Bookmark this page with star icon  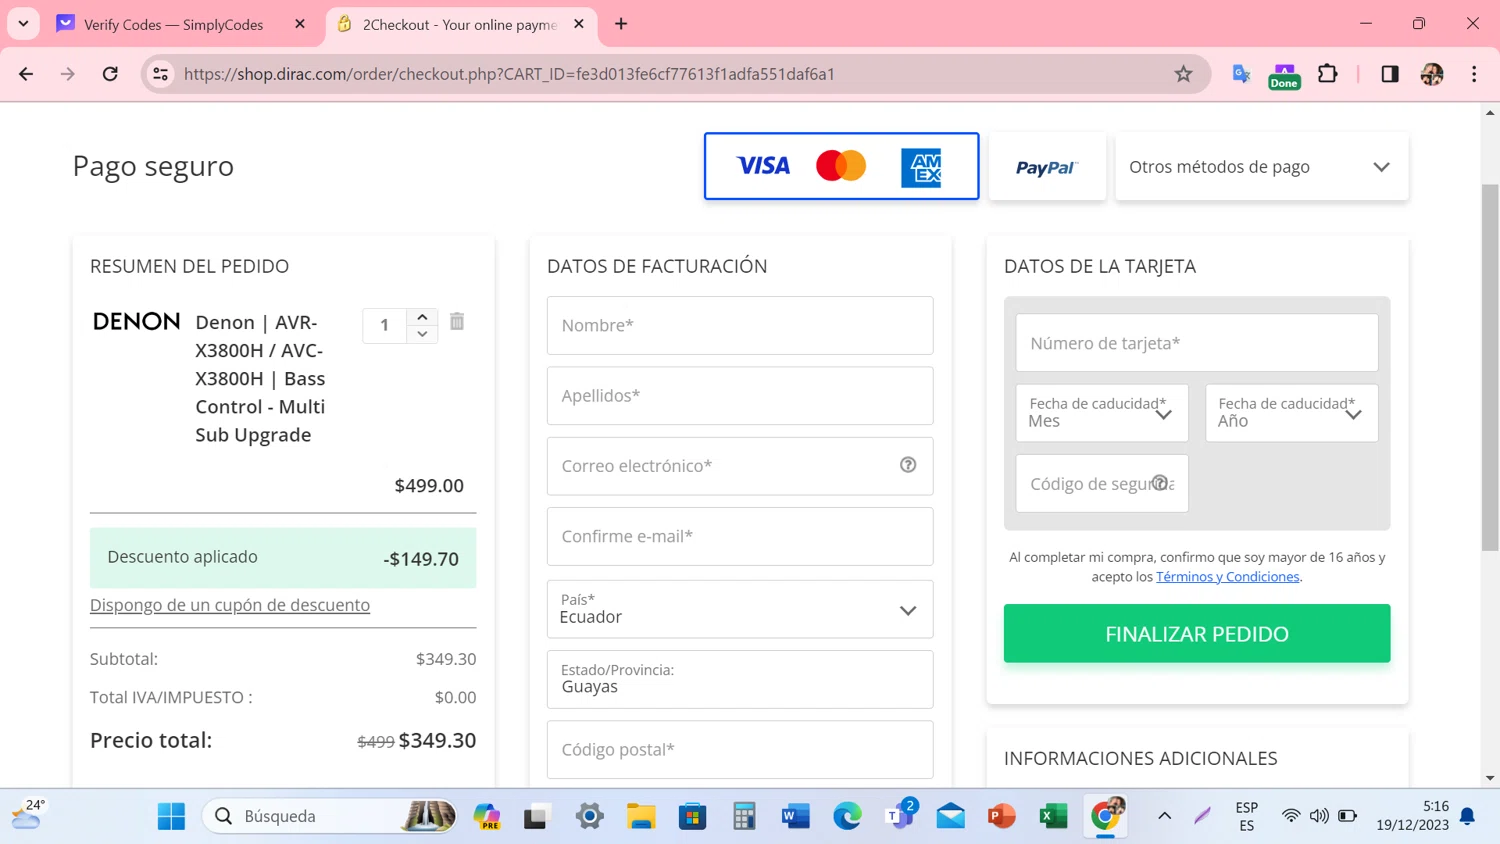tap(1184, 74)
